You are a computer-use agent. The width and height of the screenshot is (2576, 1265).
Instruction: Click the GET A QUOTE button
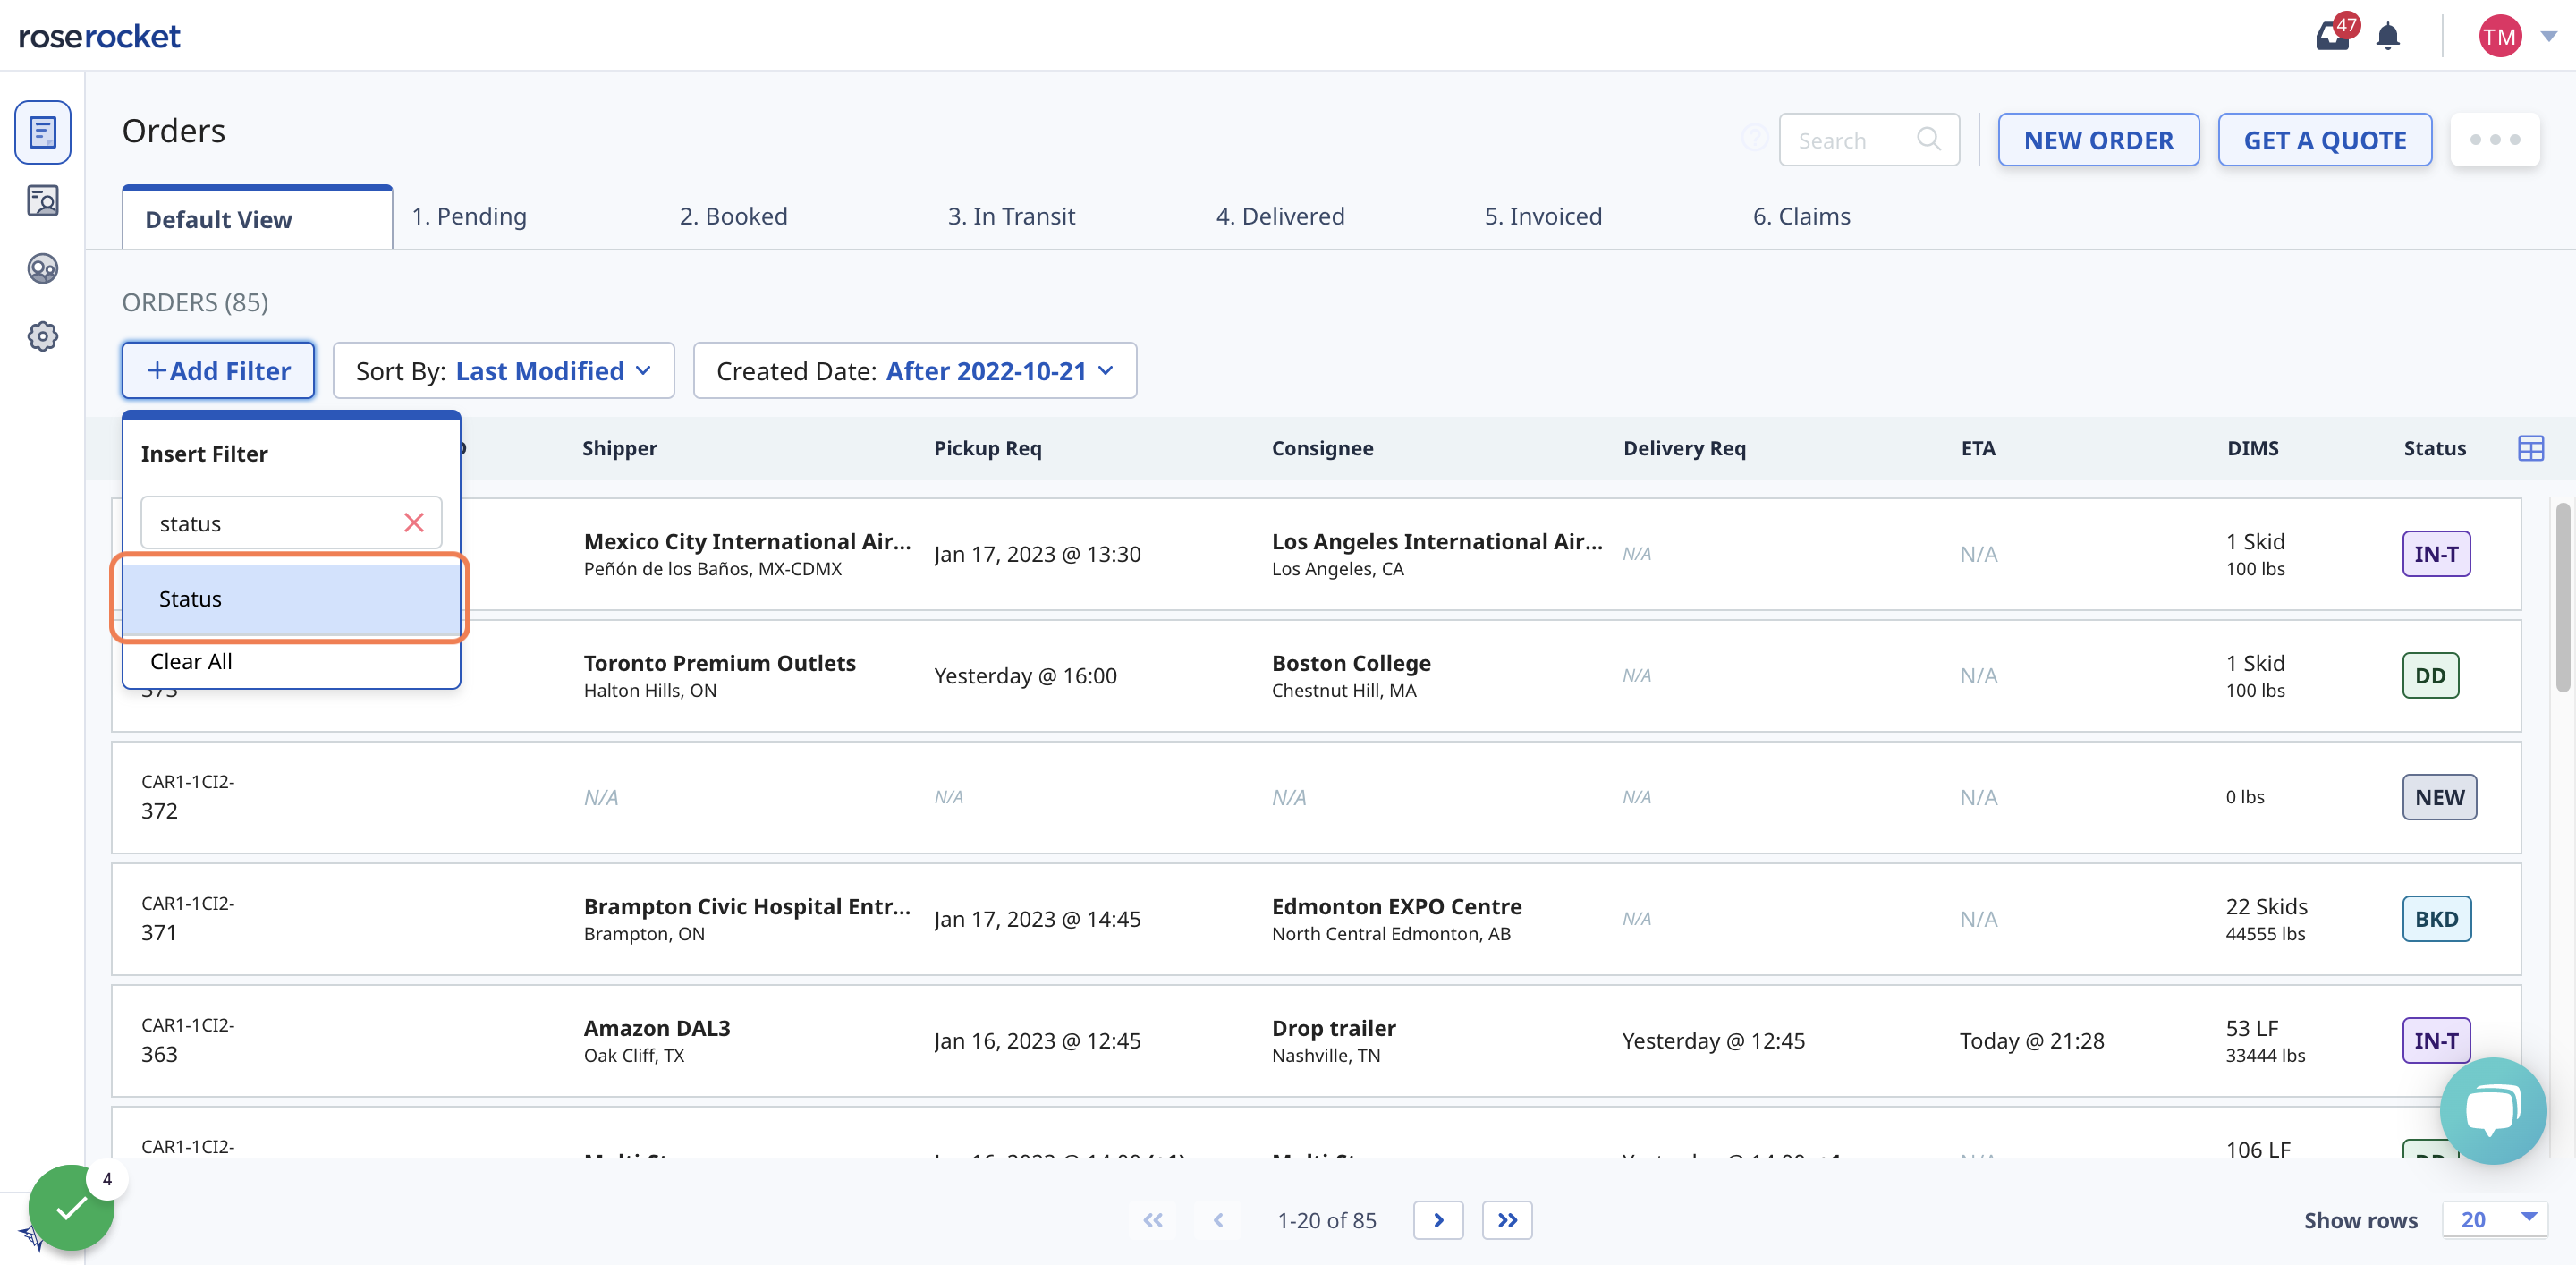[x=2325, y=140]
